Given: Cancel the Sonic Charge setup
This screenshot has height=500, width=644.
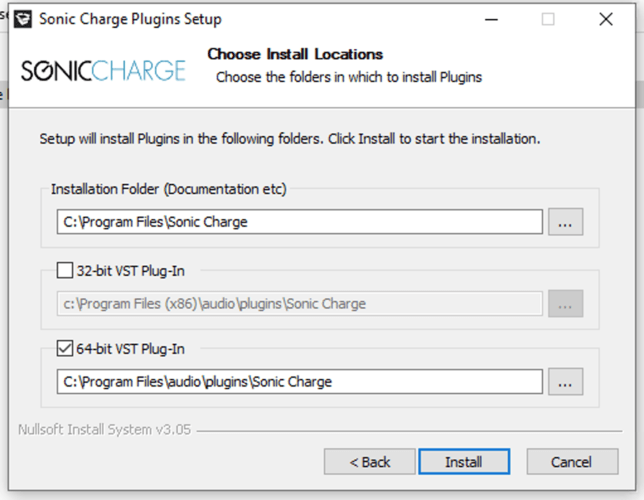Looking at the screenshot, I should click(572, 462).
